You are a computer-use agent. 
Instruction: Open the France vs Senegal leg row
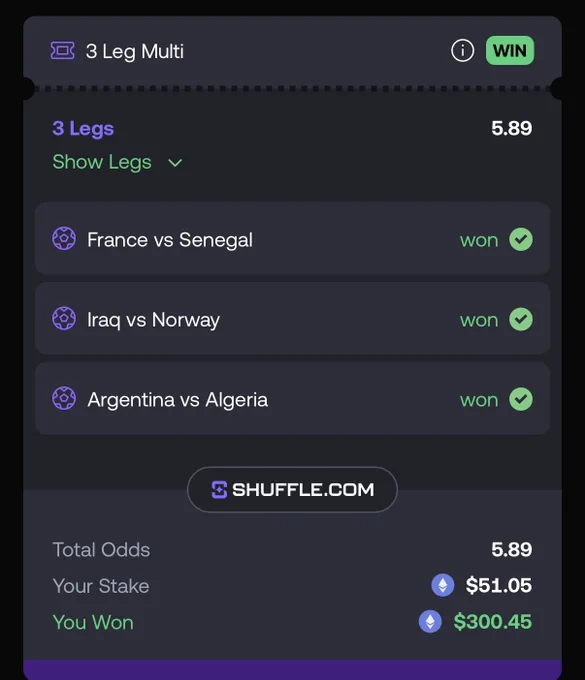292,239
